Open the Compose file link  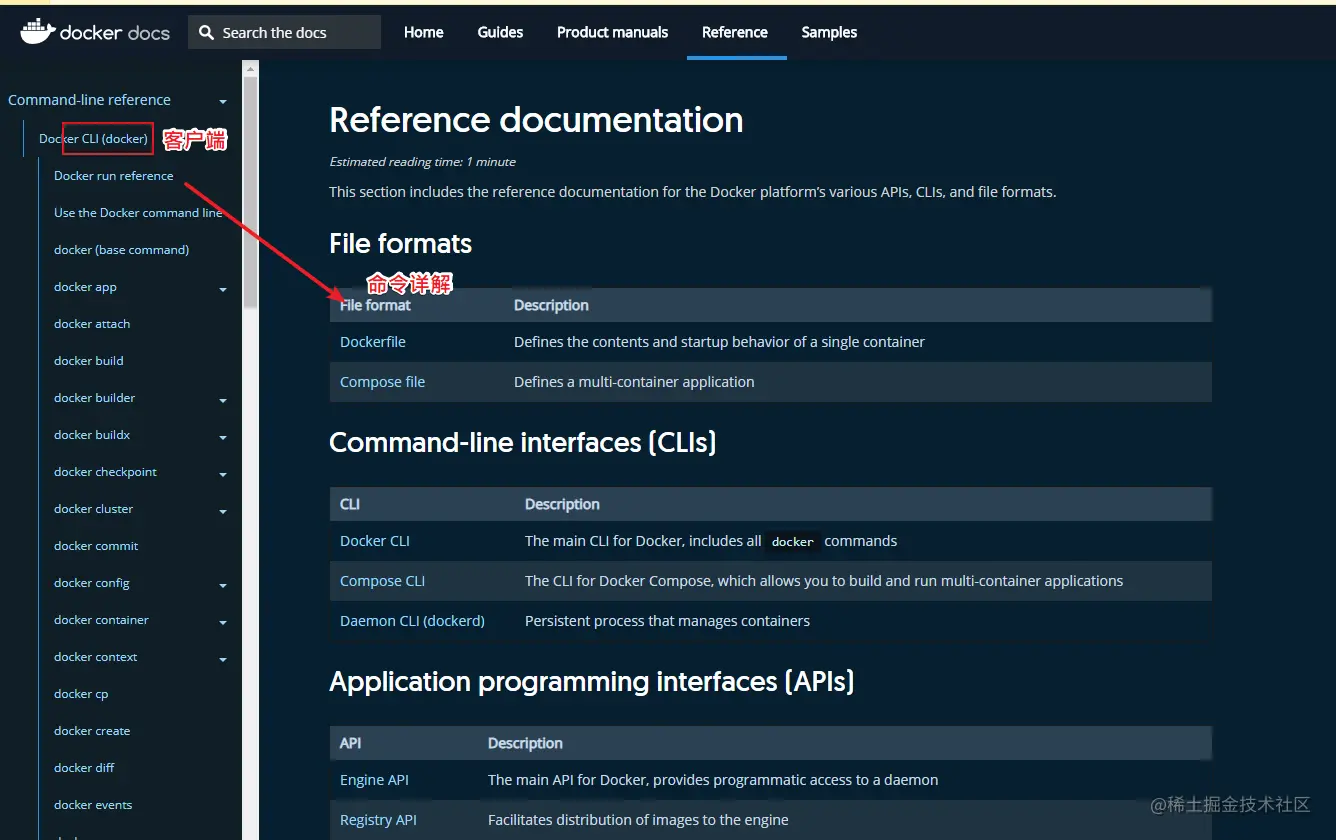(x=382, y=382)
